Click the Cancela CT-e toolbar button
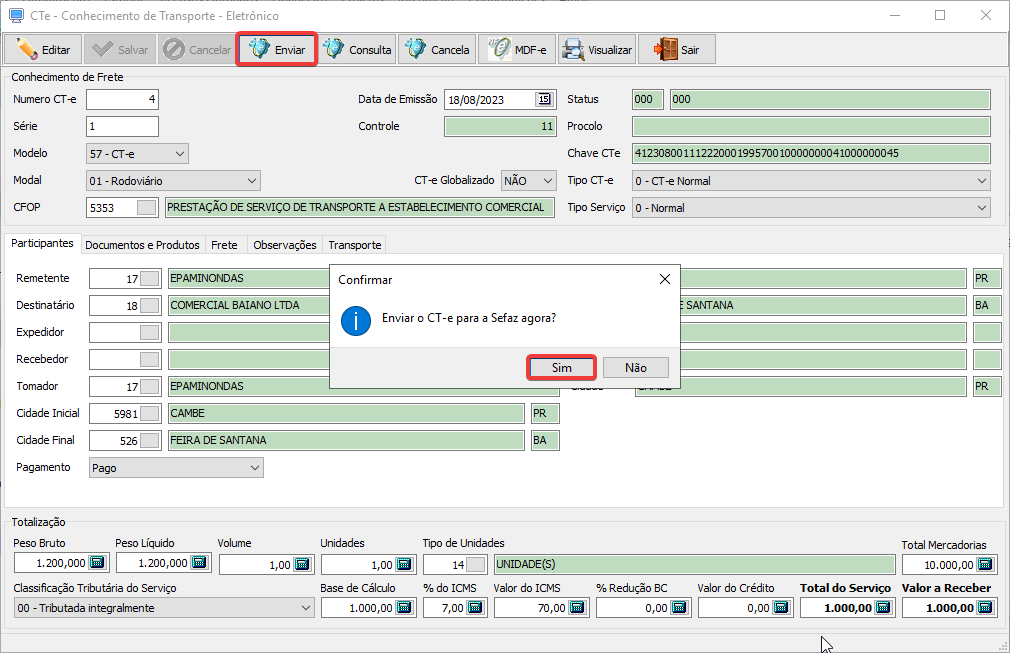 click(x=437, y=50)
